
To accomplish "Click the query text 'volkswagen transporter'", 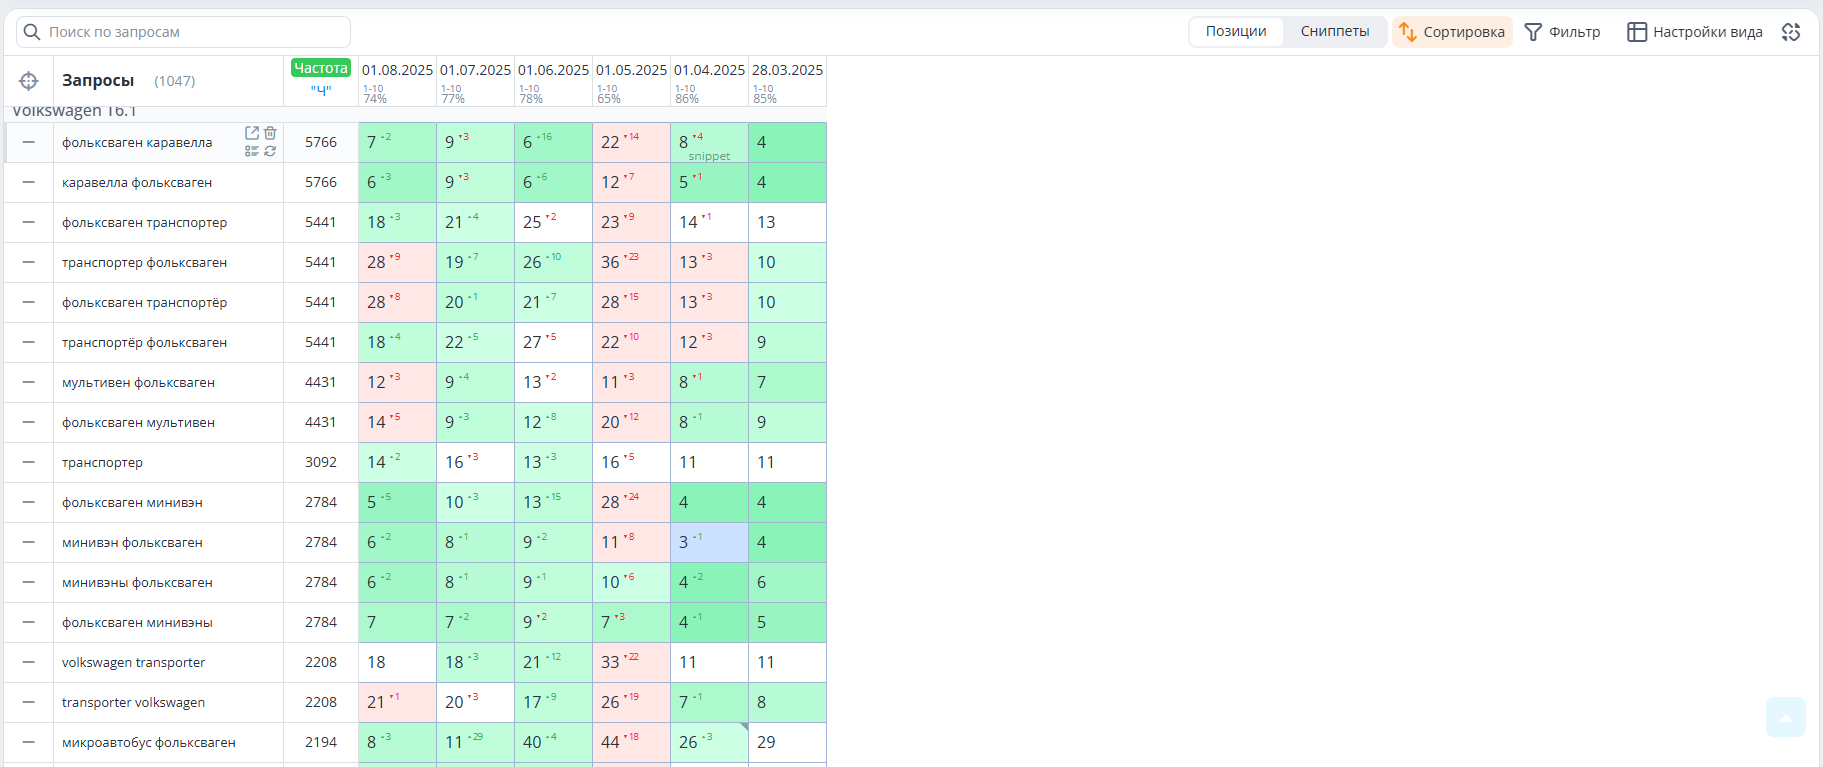I will click(x=133, y=662).
